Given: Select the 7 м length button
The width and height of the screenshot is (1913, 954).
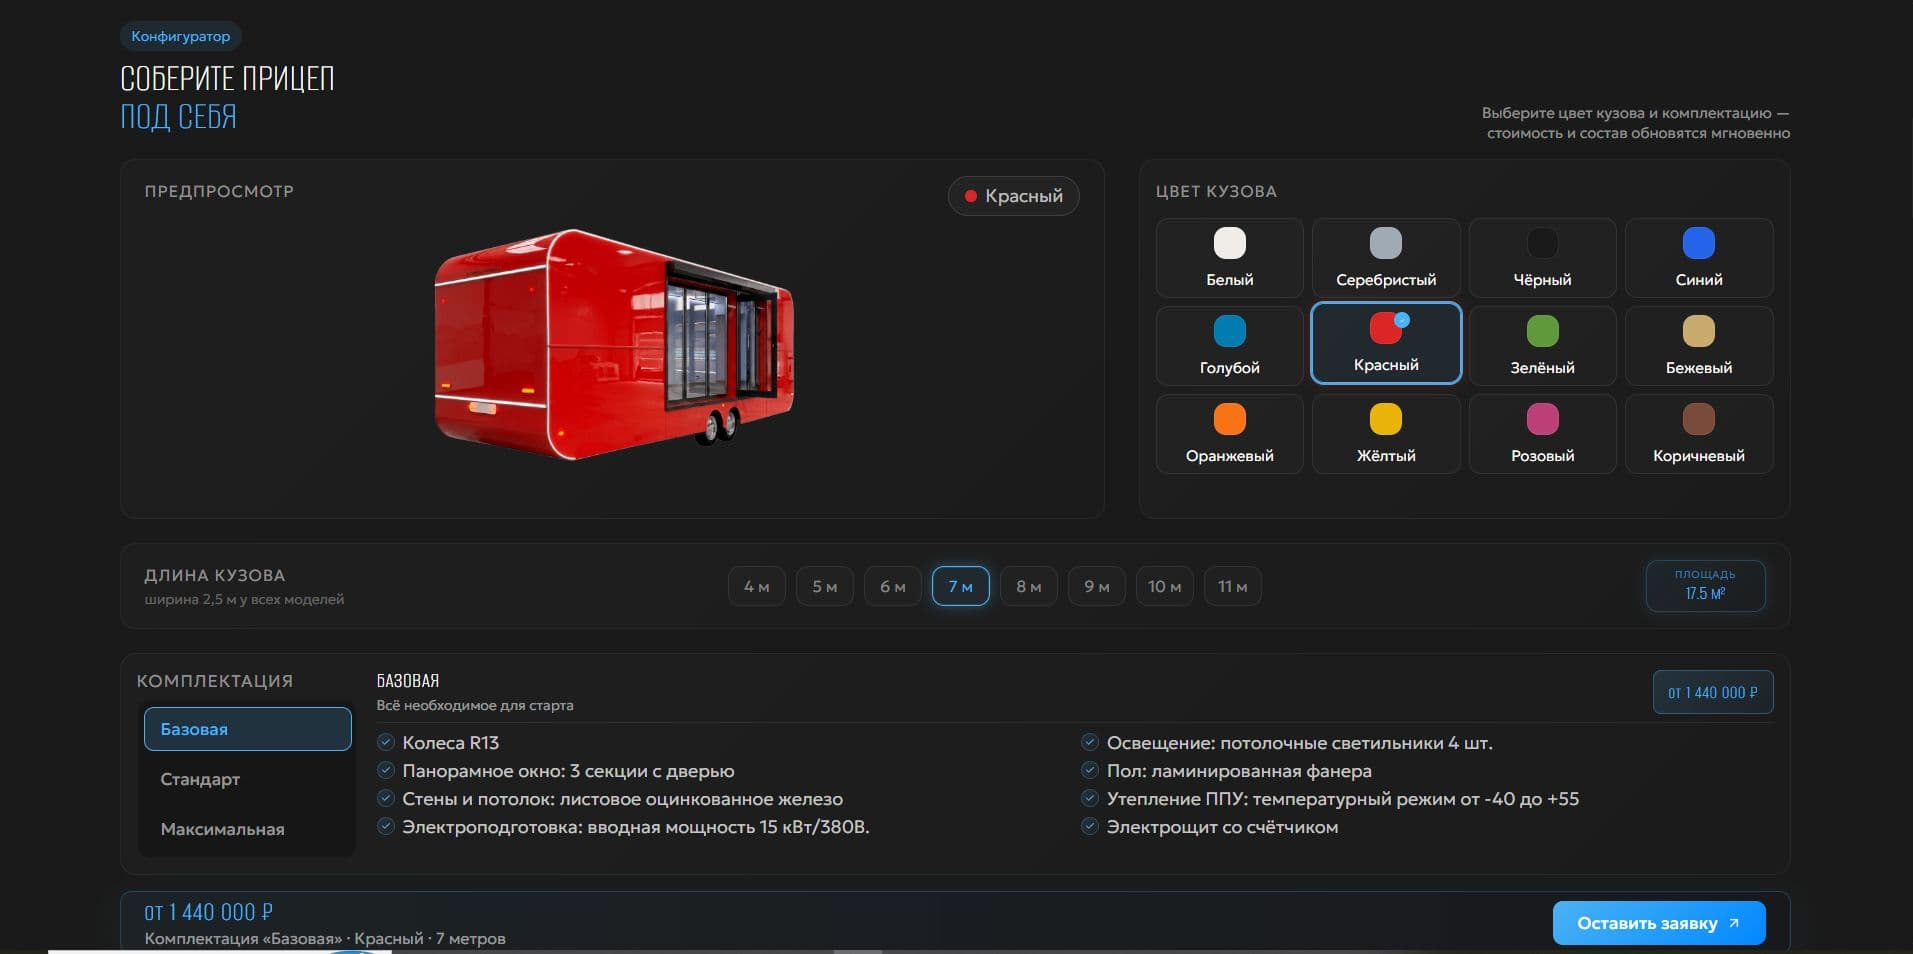Looking at the screenshot, I should (x=961, y=586).
